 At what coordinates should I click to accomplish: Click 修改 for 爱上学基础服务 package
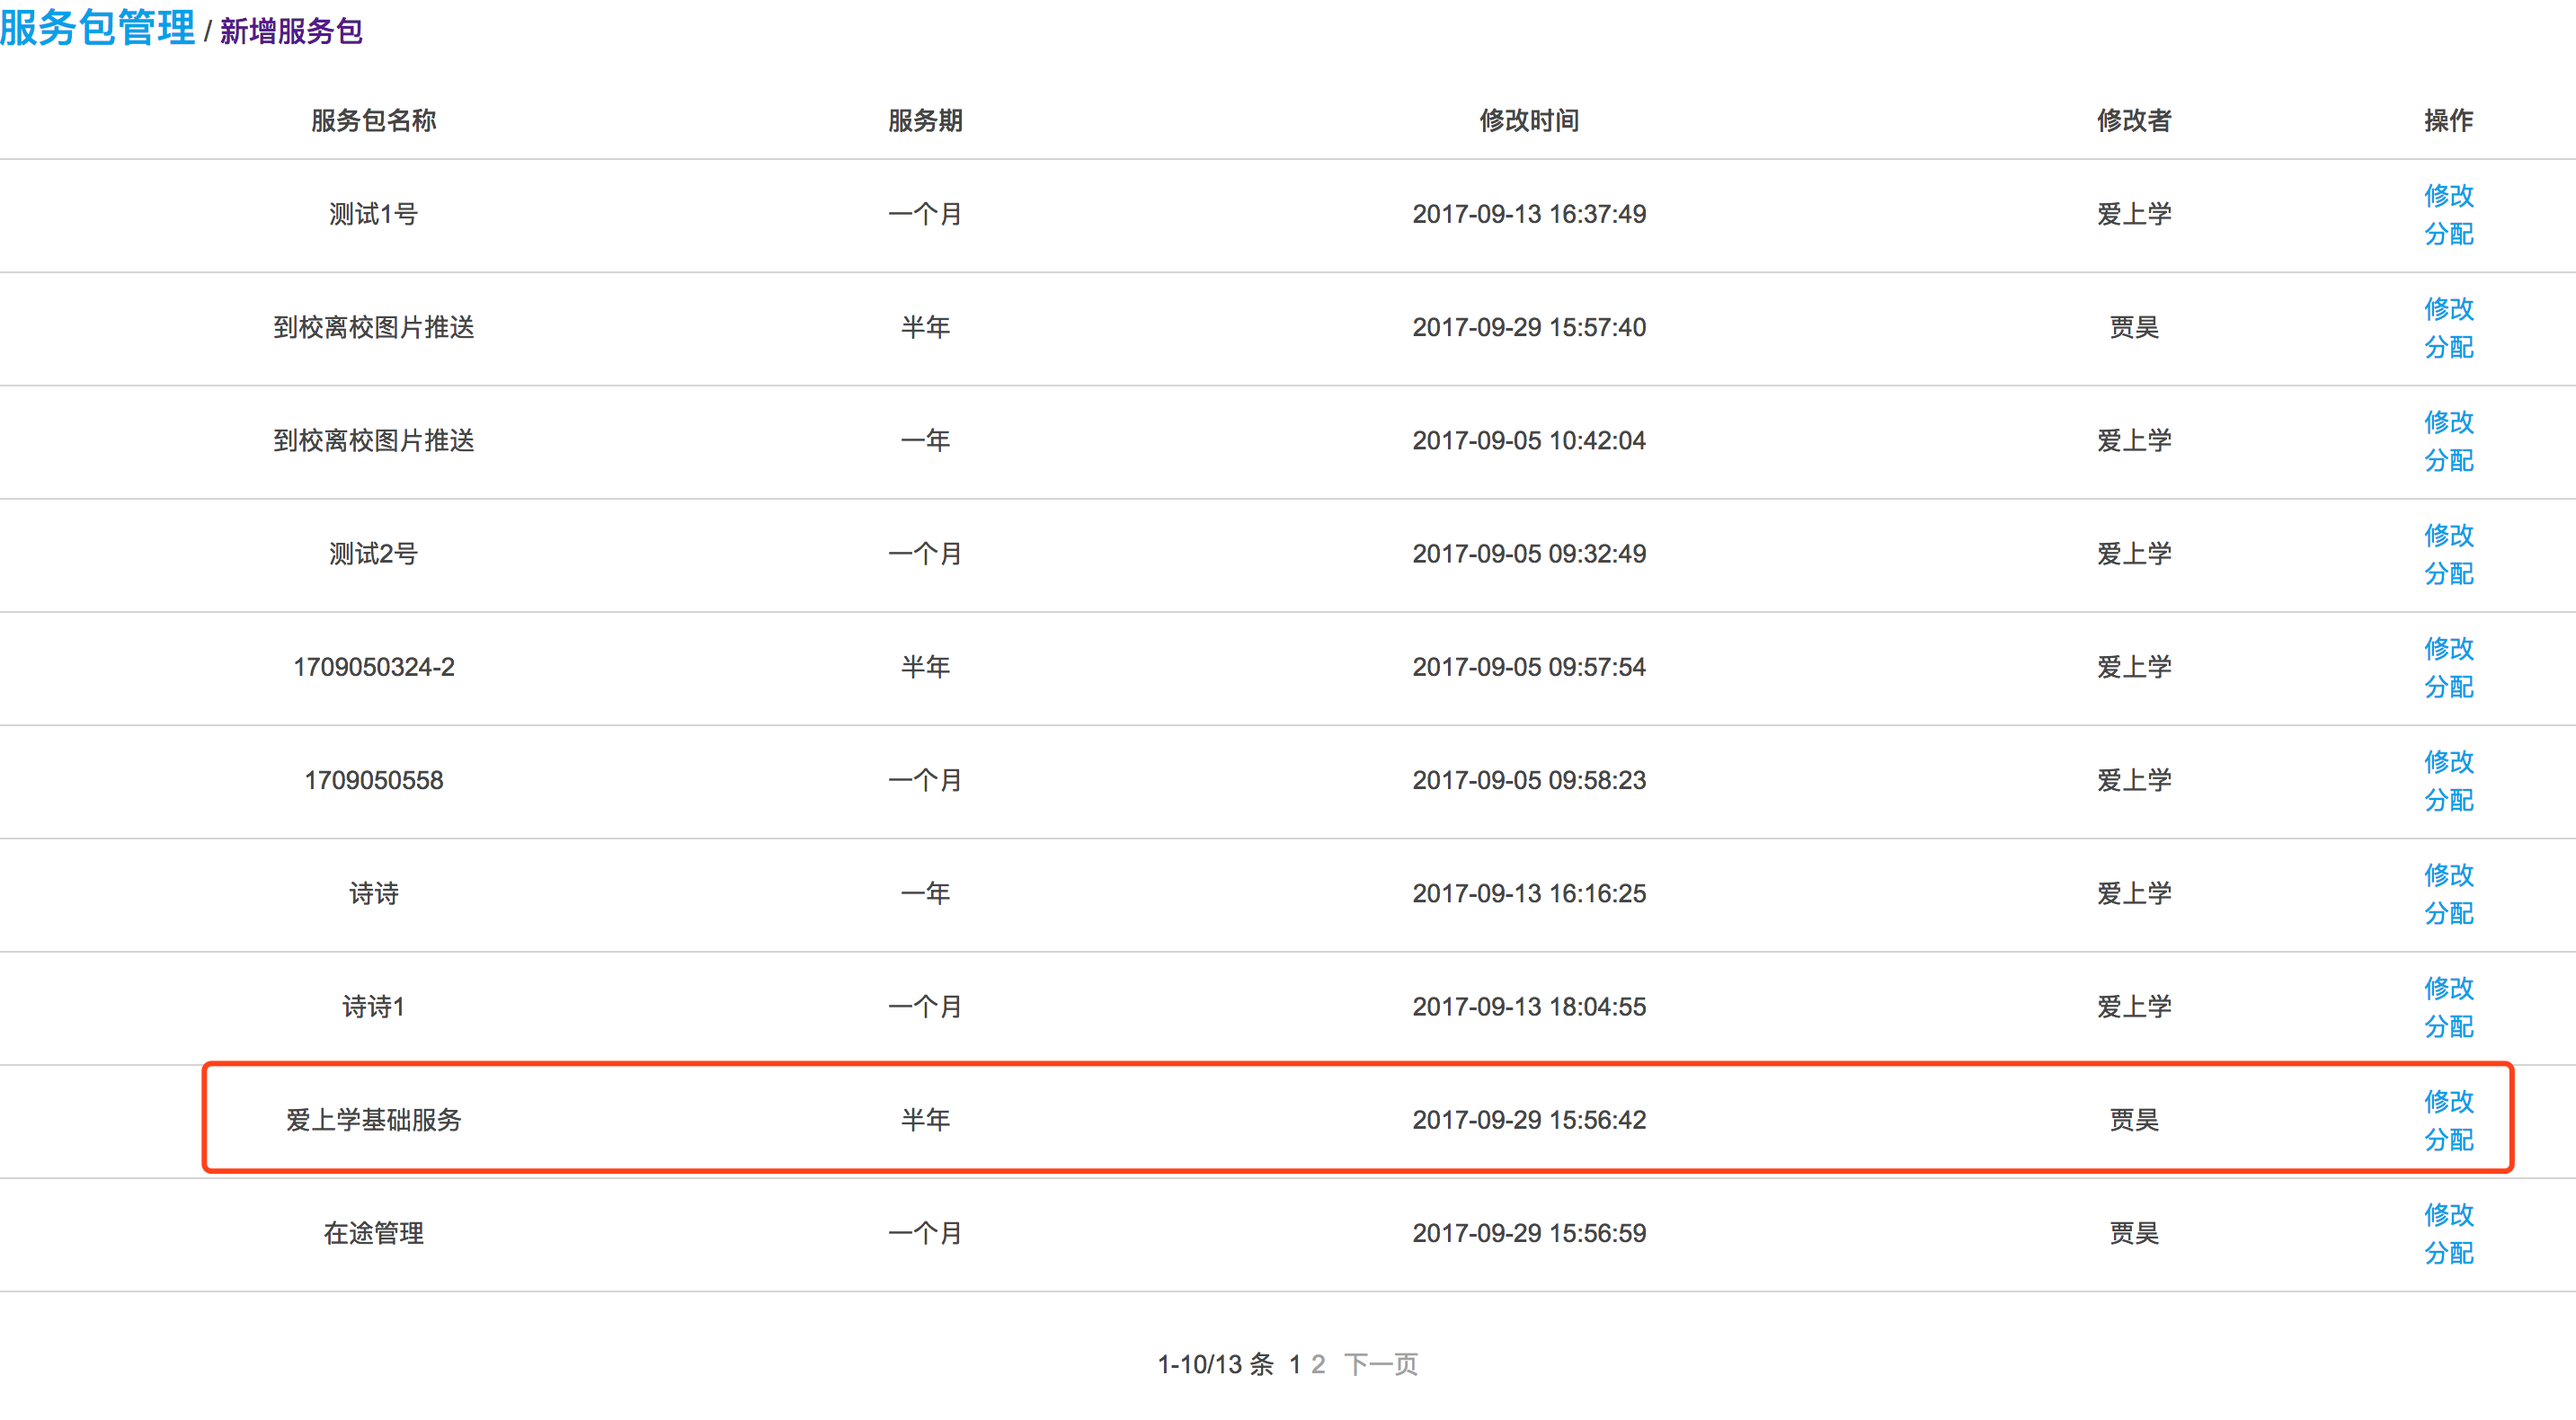coord(2448,1101)
